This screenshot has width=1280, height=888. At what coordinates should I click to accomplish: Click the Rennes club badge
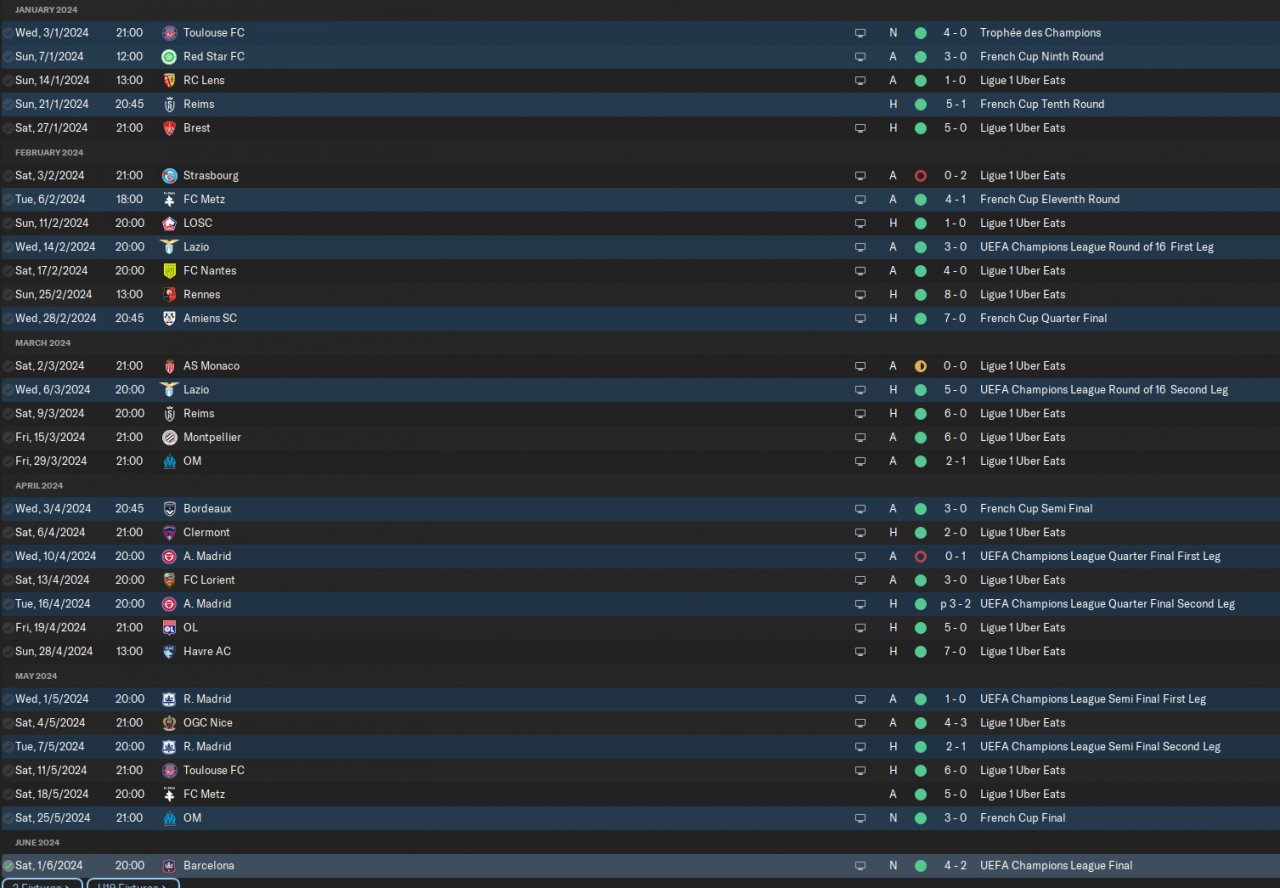click(x=169, y=295)
